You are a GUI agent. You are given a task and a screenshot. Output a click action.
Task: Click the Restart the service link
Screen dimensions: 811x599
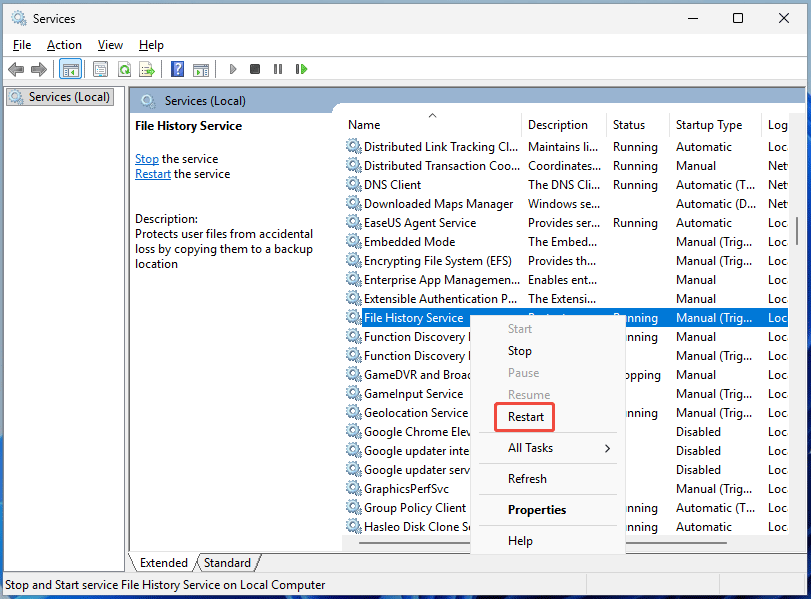(x=153, y=174)
